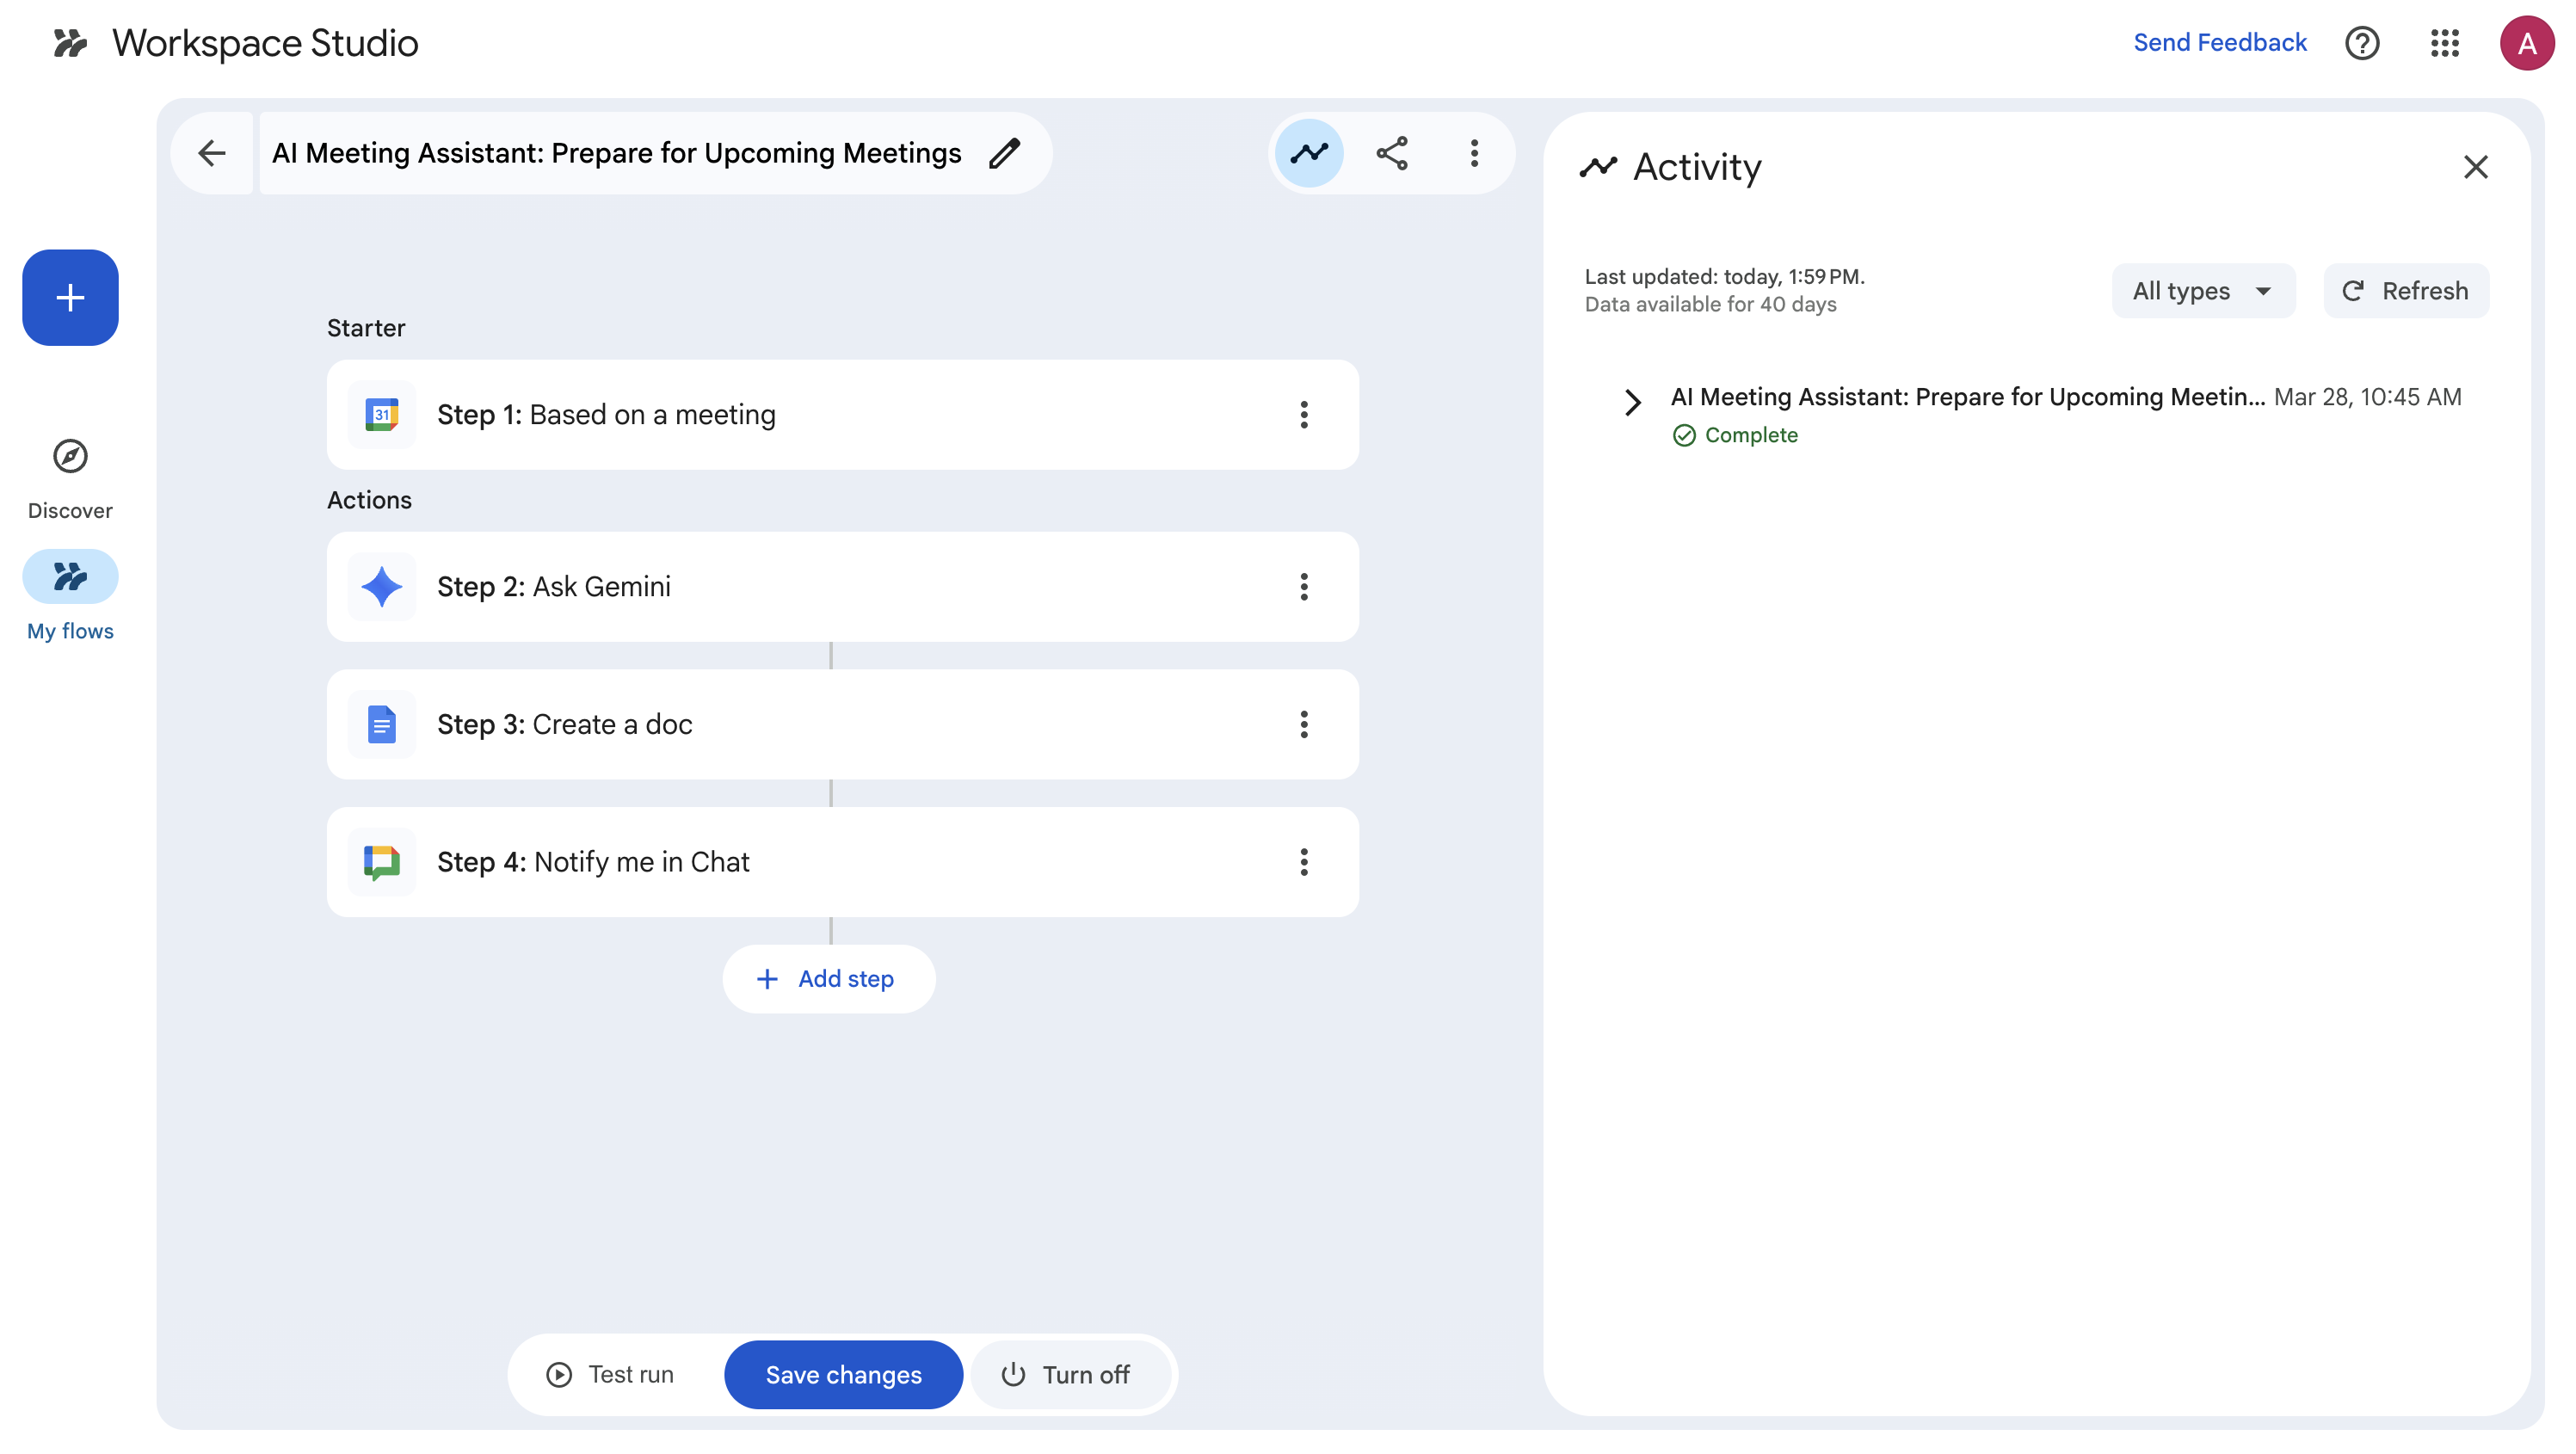Select Step 4: Notify me in Chat card
2576x1454 pixels.
(x=843, y=862)
